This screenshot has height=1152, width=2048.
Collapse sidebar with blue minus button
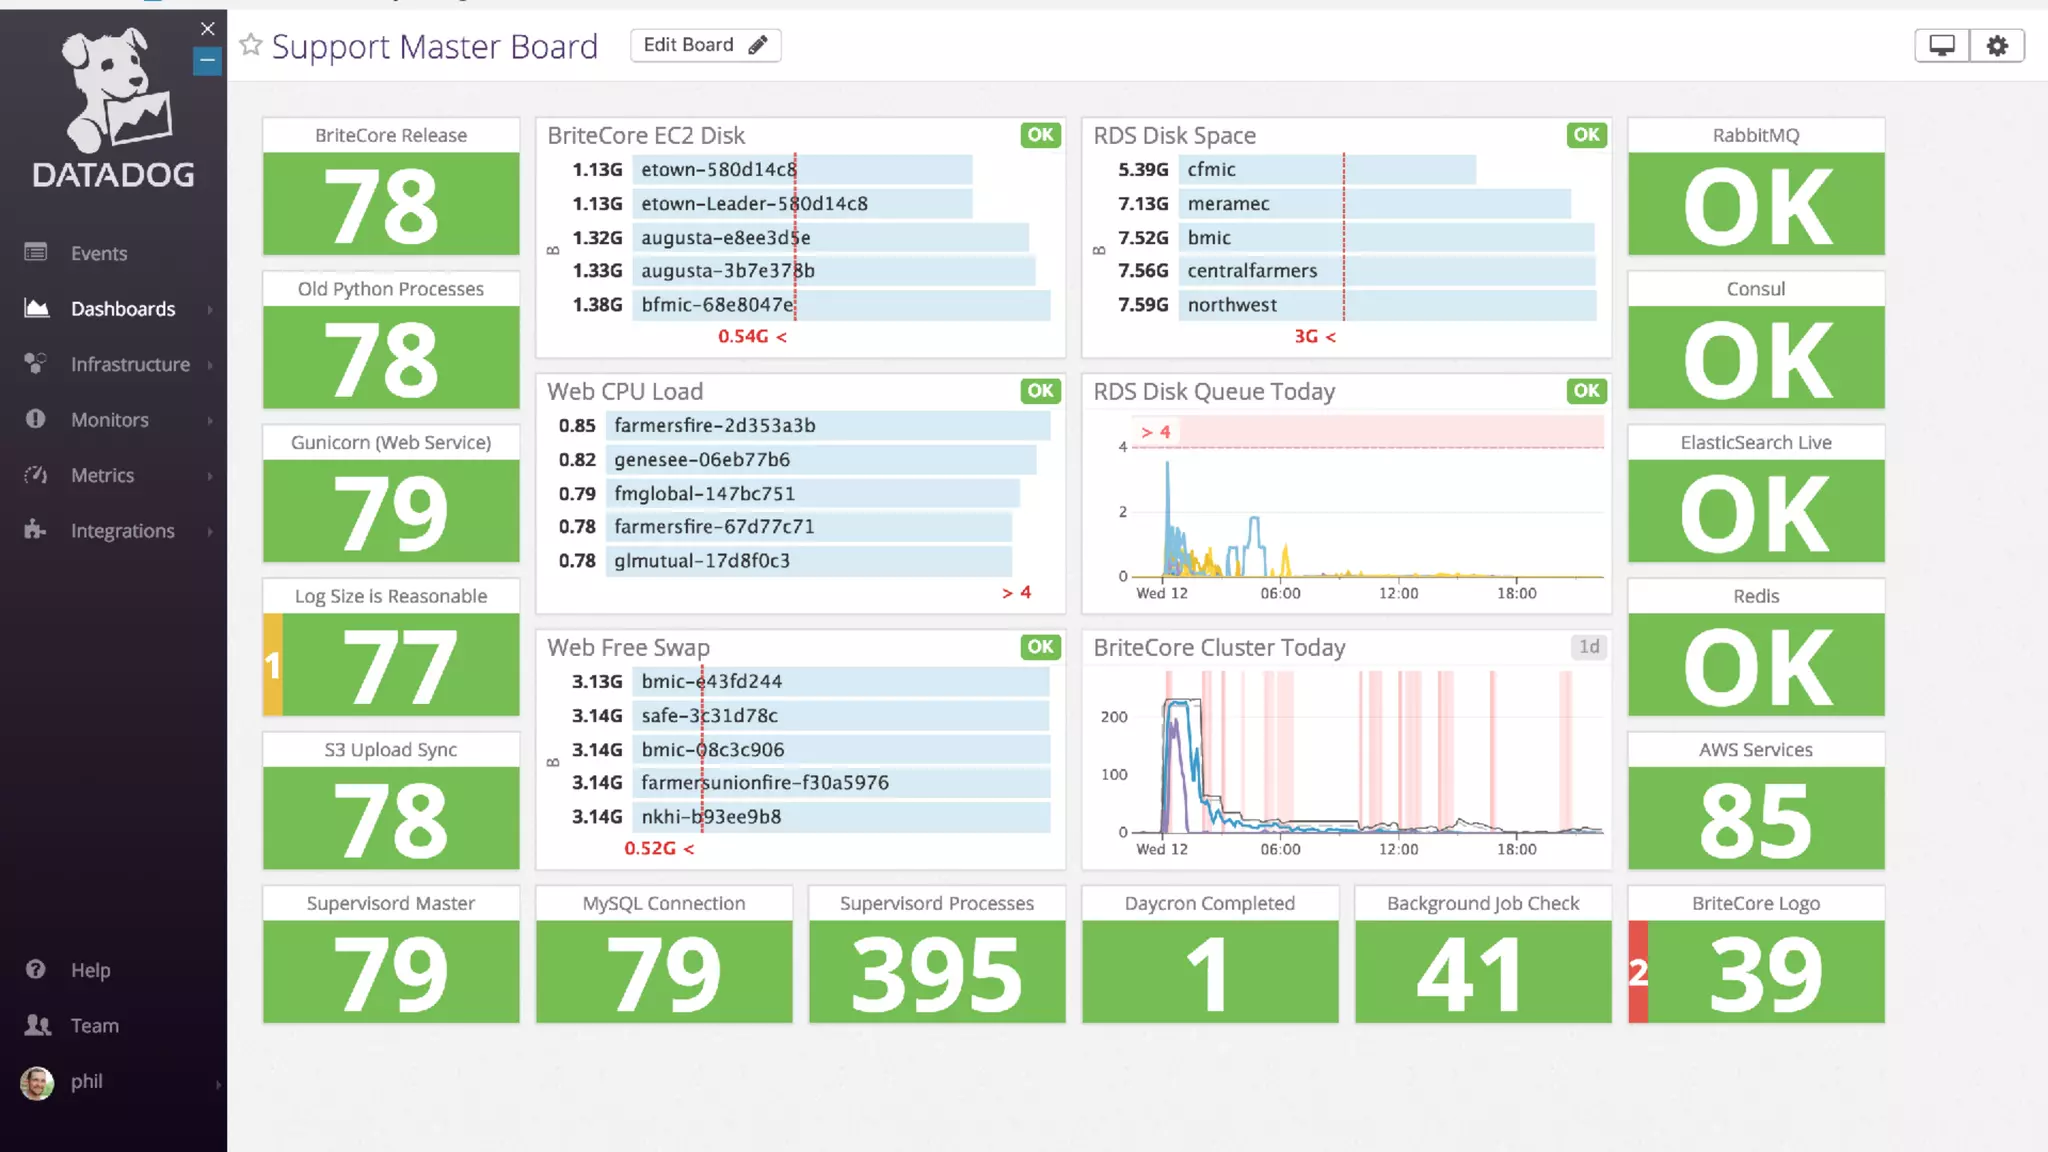click(207, 61)
